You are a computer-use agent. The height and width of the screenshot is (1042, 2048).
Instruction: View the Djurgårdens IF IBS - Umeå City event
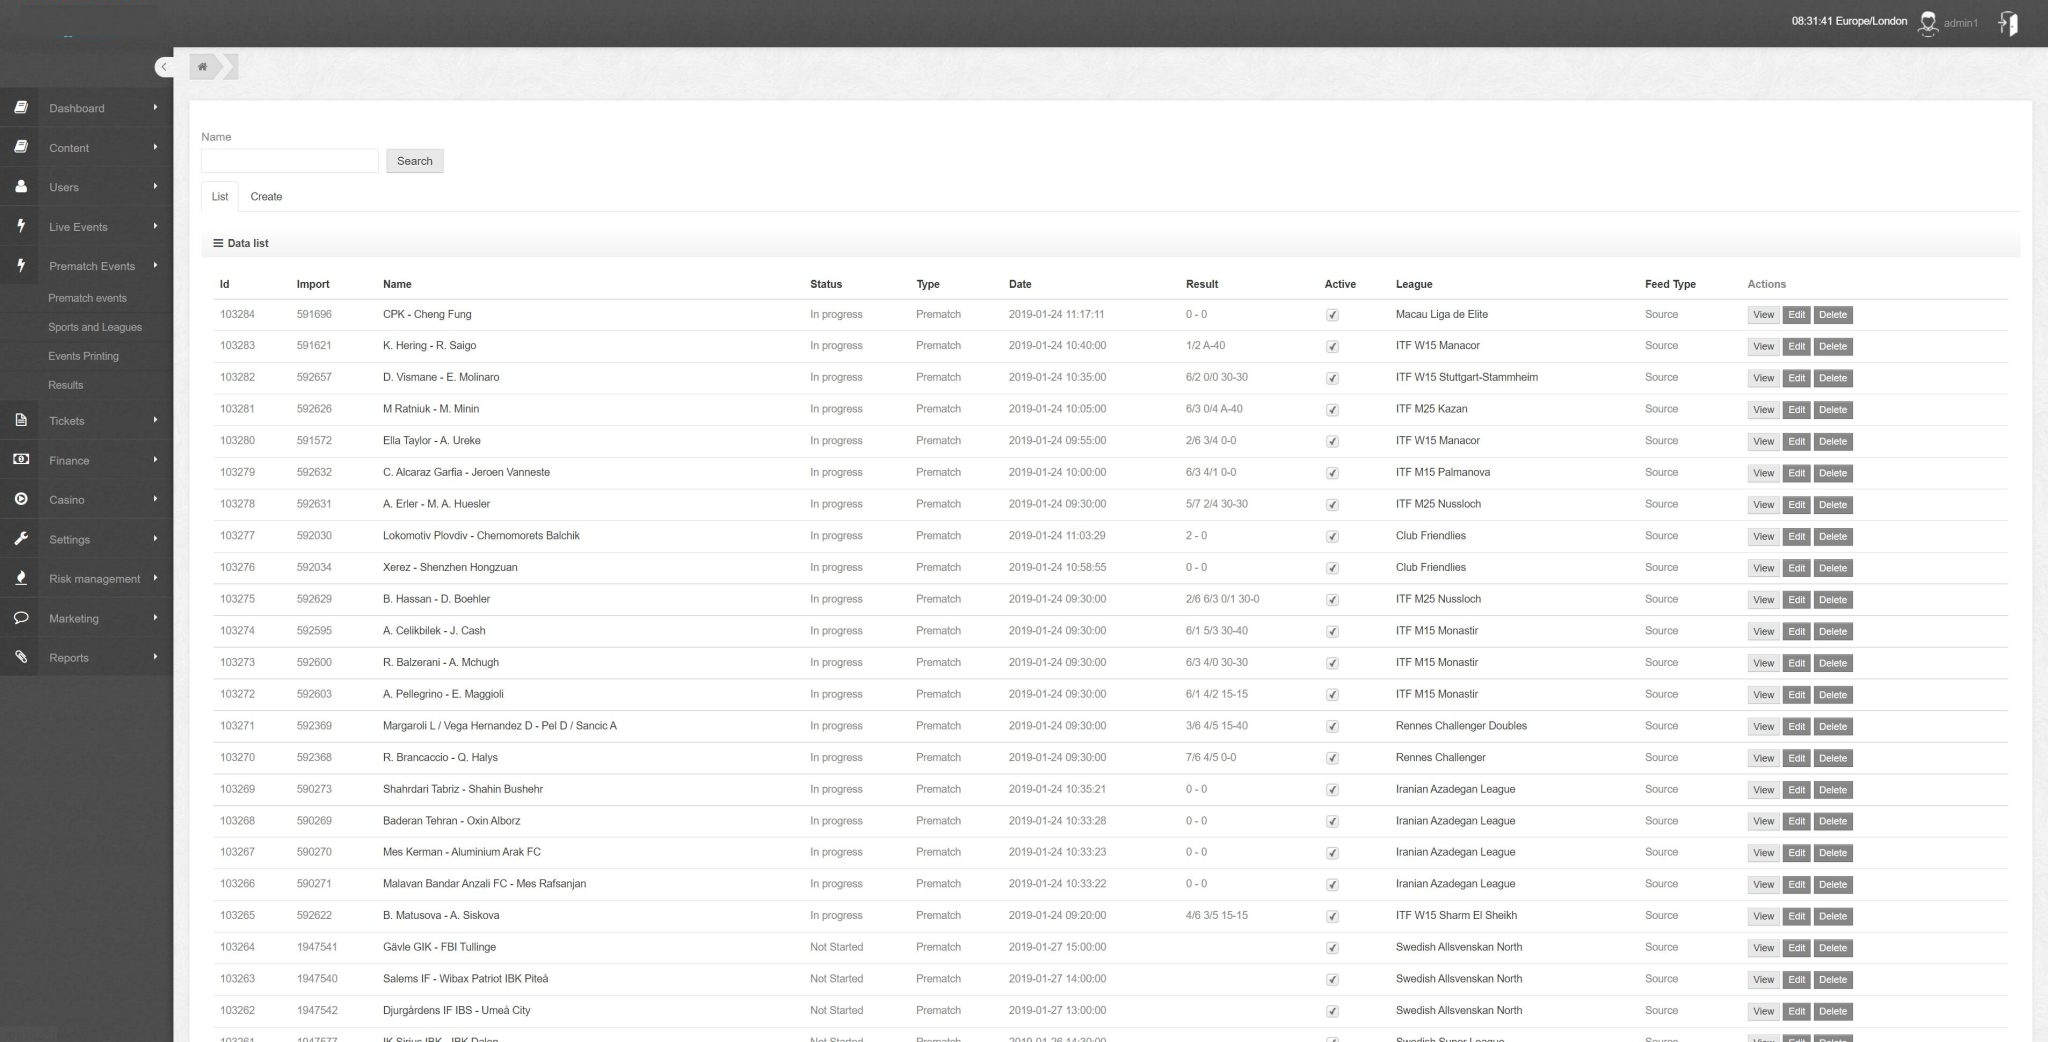(1763, 1011)
